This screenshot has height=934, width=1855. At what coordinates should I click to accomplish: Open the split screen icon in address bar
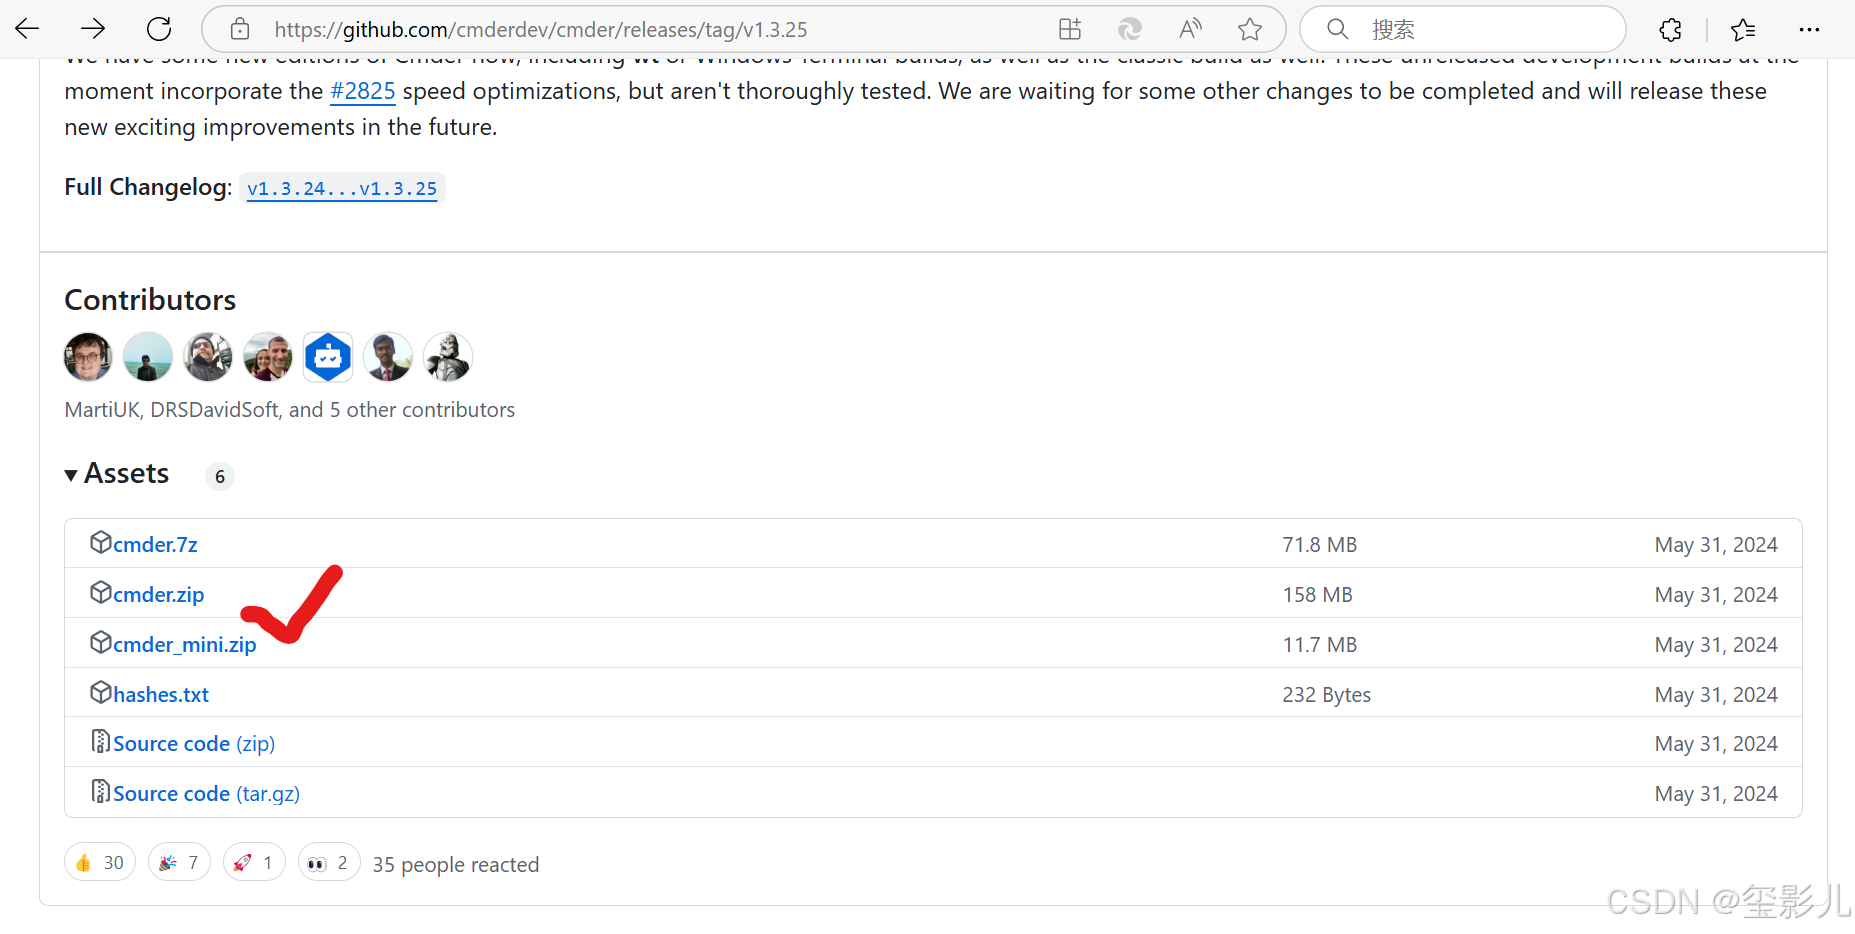point(1070,29)
